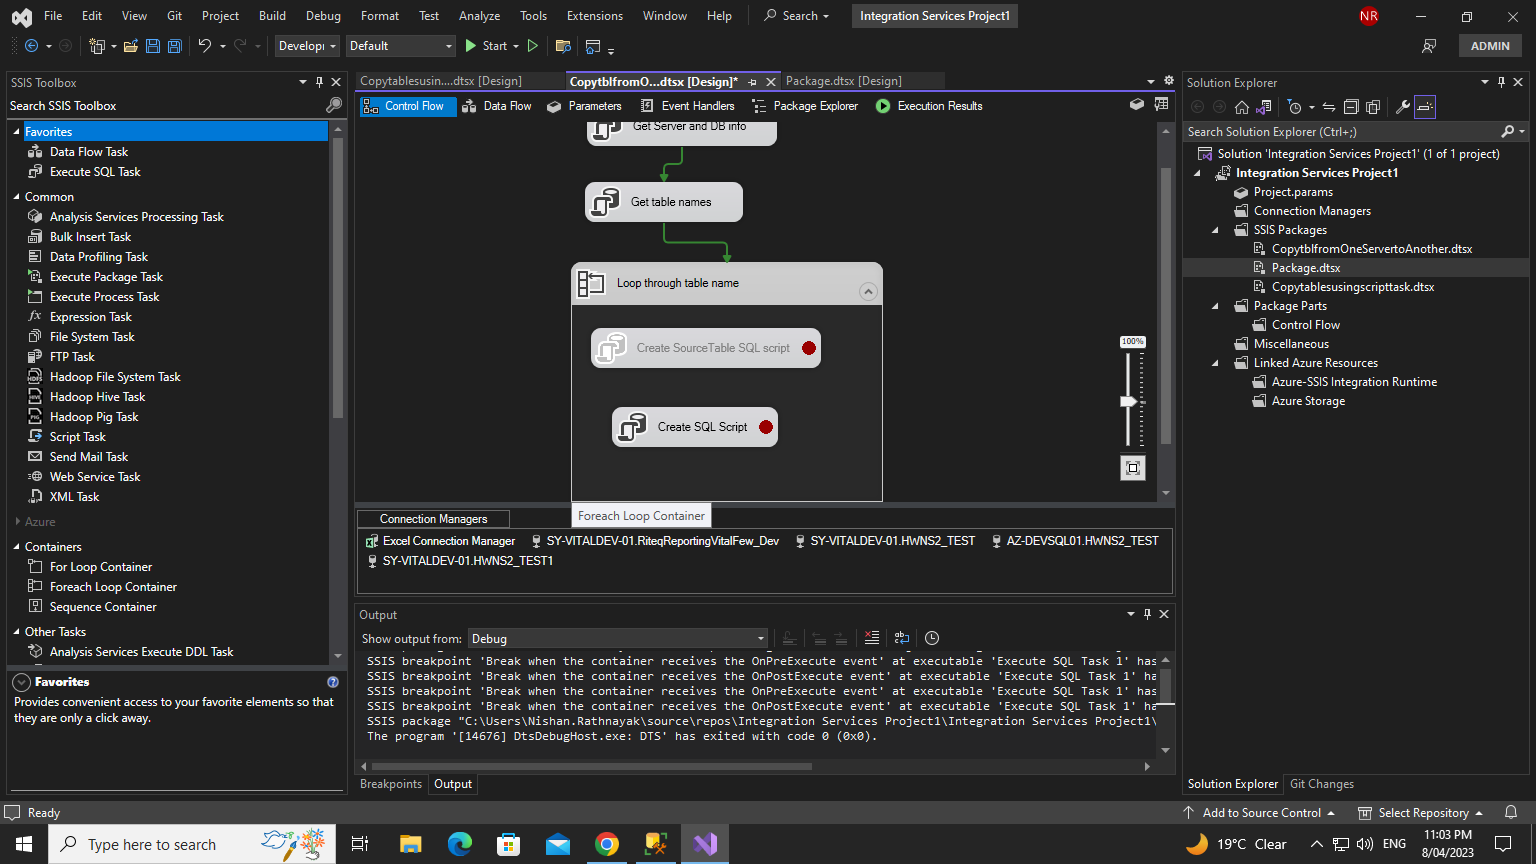Click the Solution Explorer Home icon
The image size is (1536, 864).
point(1242,107)
